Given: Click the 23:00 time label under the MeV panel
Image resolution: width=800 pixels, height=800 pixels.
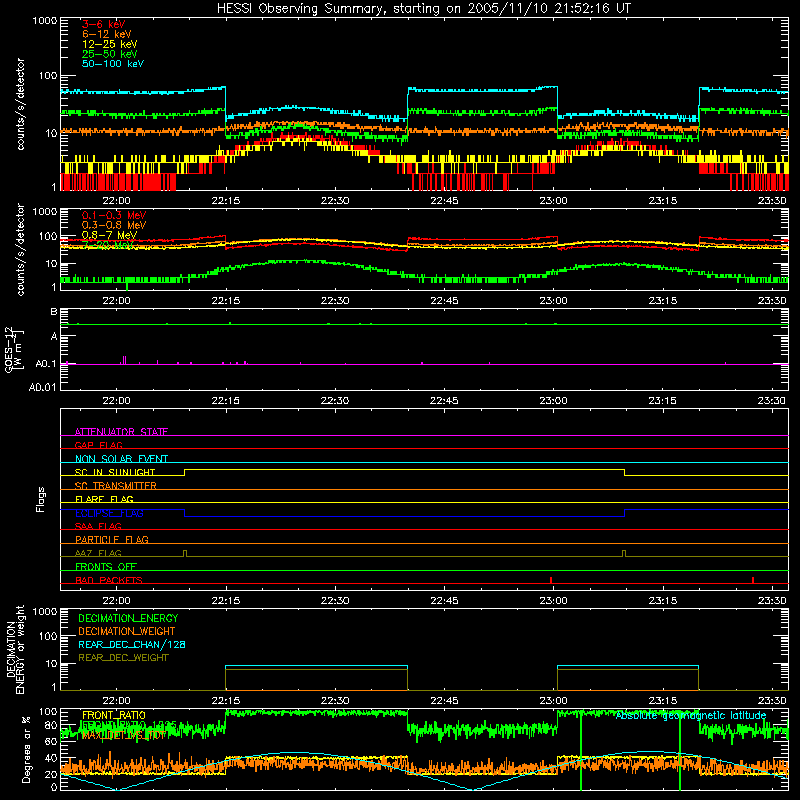Looking at the screenshot, I should coord(553,301).
